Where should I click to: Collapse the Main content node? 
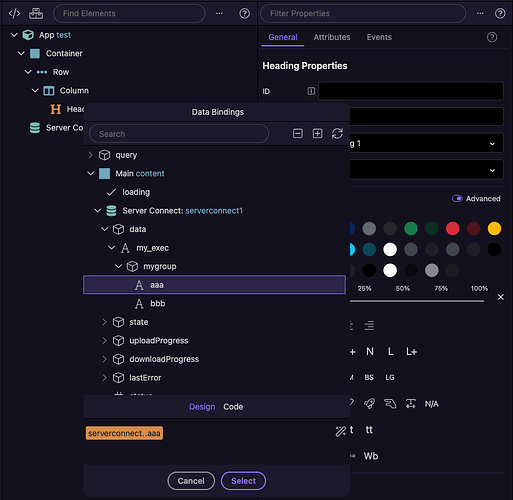point(90,173)
